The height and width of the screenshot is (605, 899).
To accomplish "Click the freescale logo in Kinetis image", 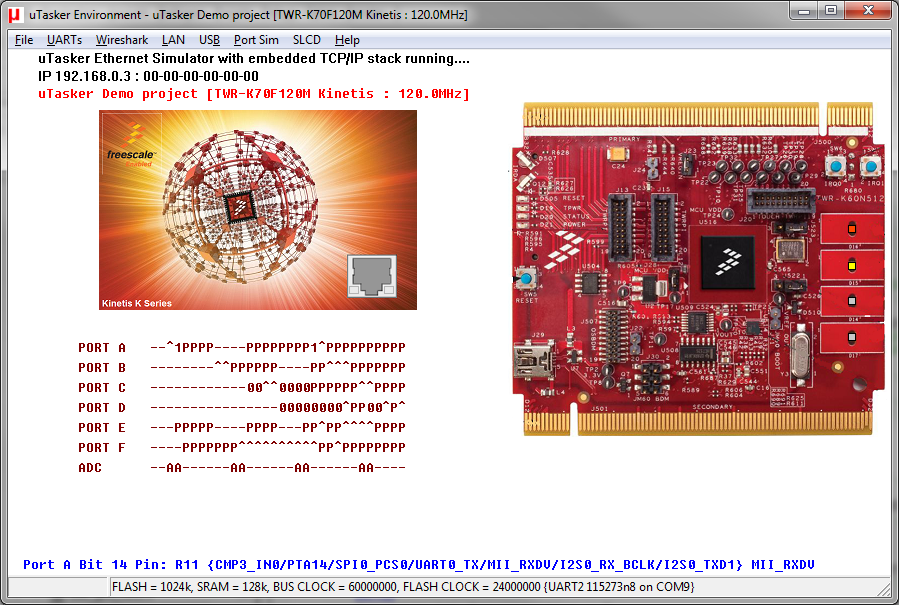I will tap(131, 145).
